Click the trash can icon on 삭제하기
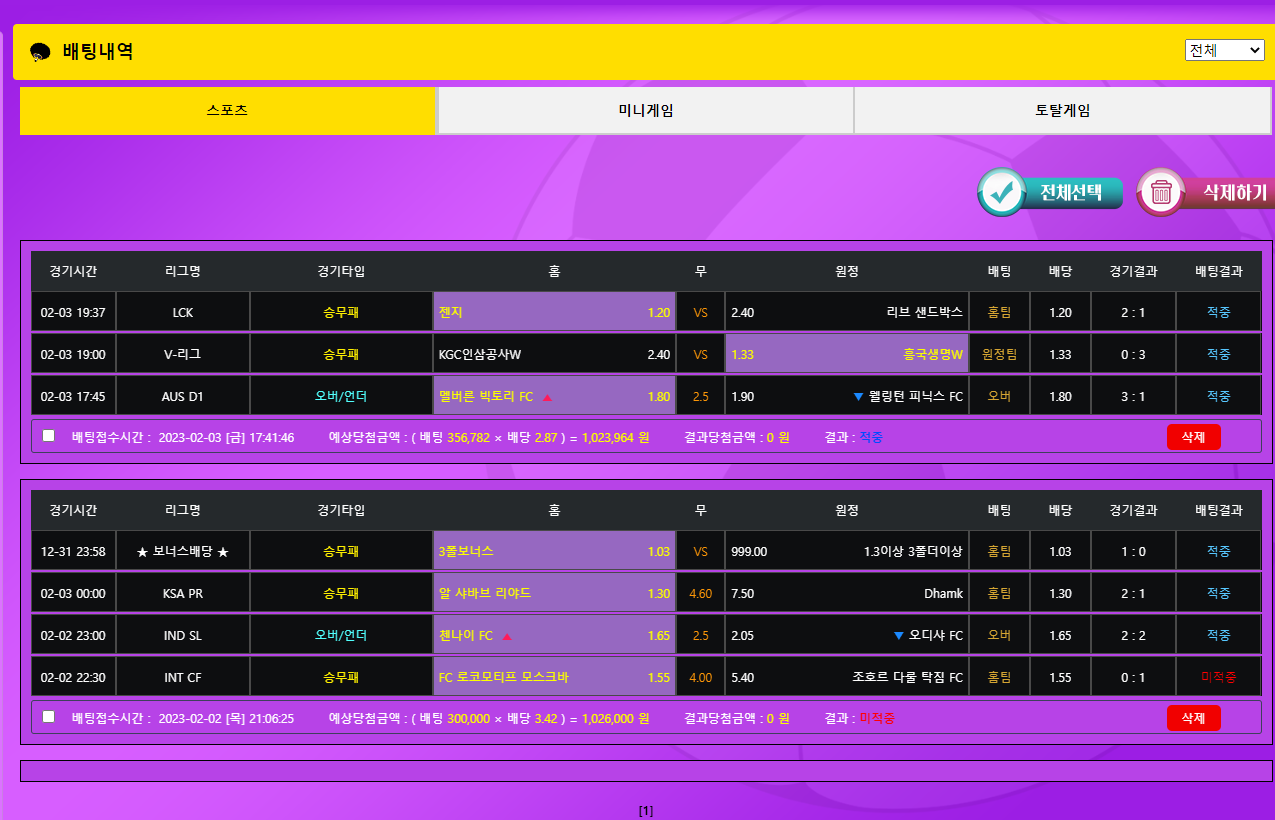 [1161, 193]
